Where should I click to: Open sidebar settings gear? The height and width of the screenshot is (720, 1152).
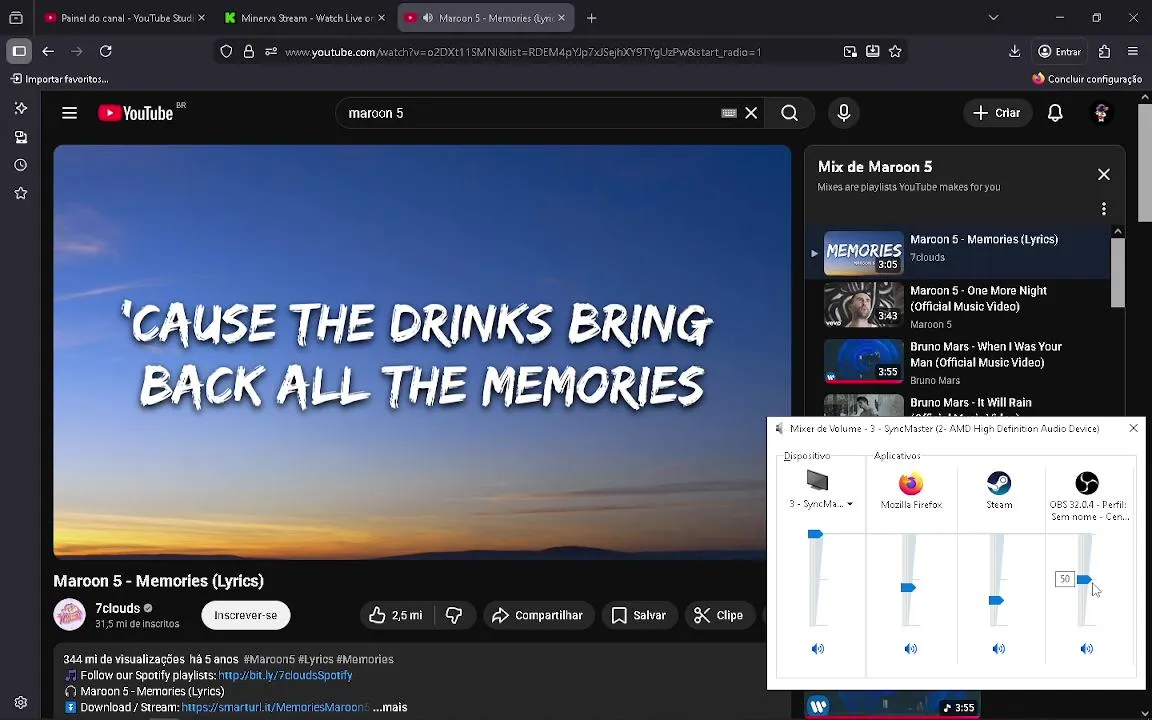(21, 702)
